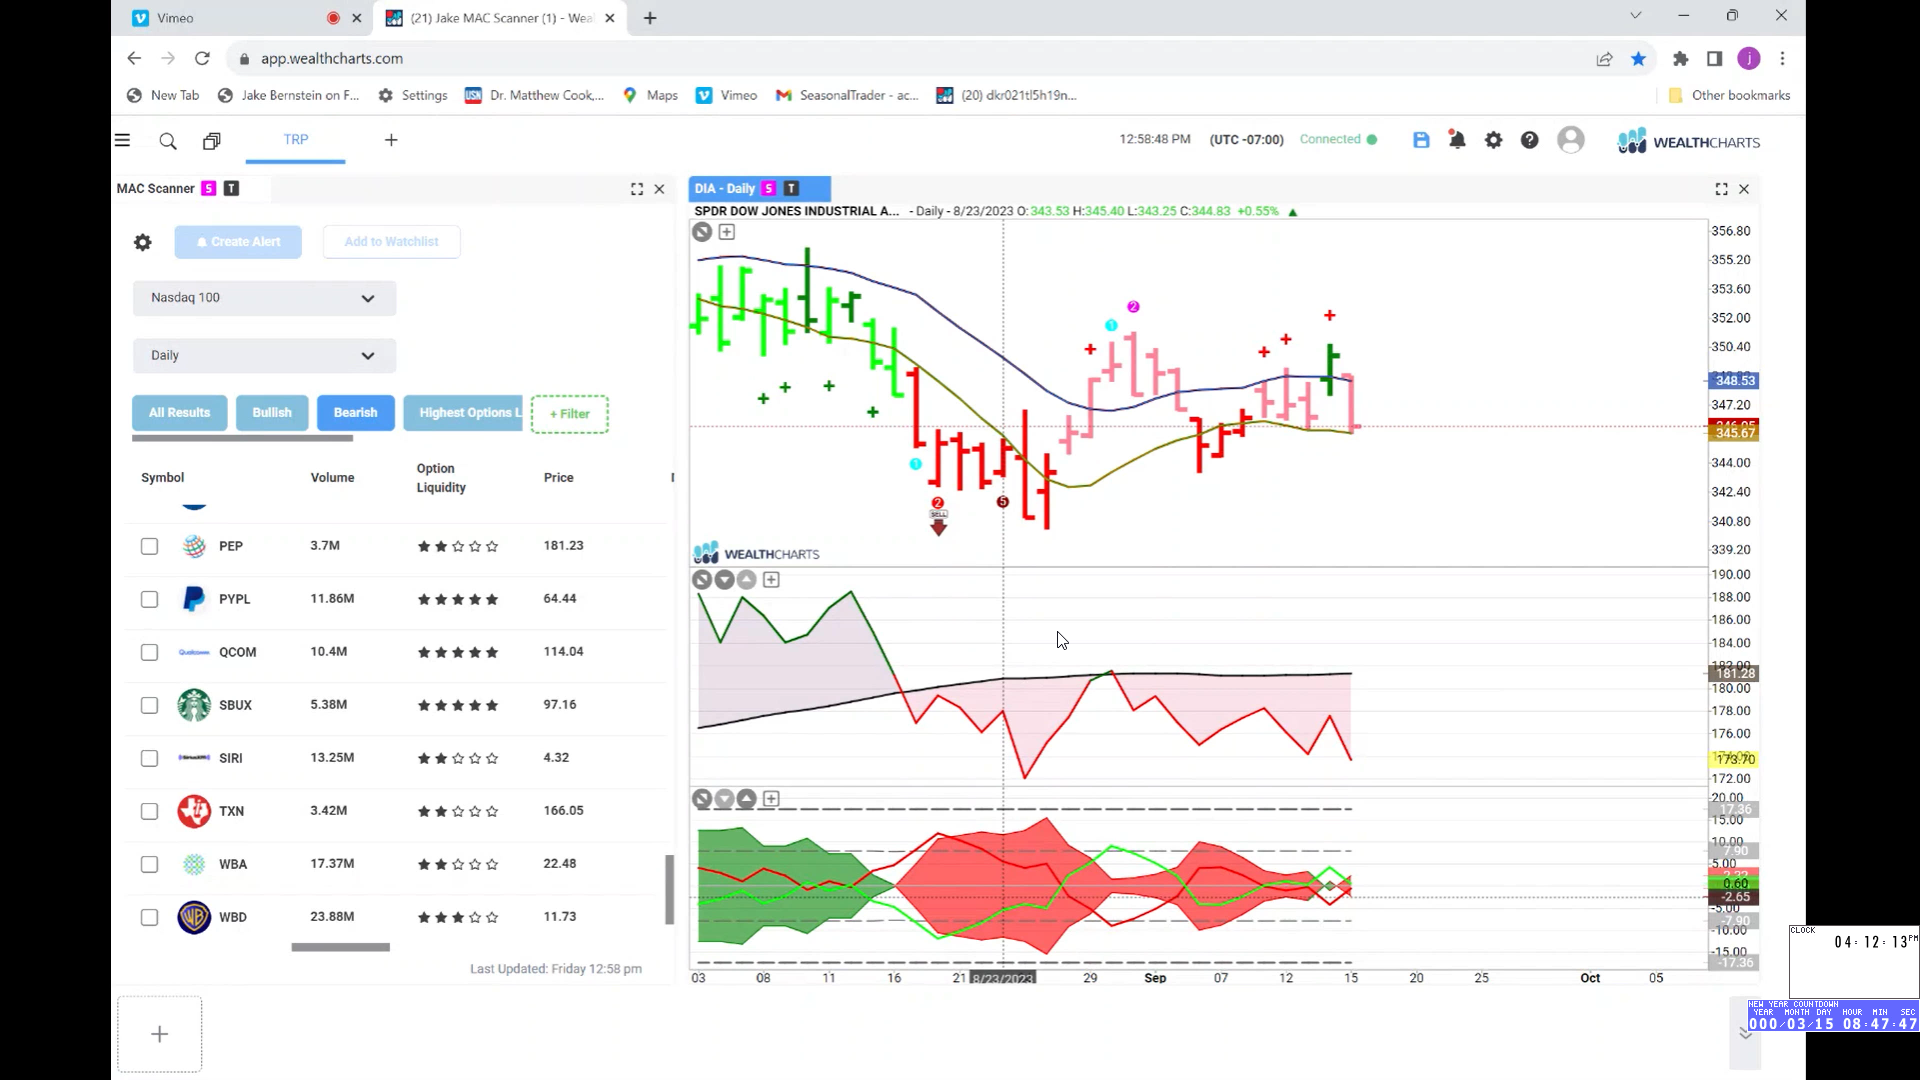Add indicator to the middle pane
Image resolution: width=1920 pixels, height=1080 pixels.
coord(771,580)
